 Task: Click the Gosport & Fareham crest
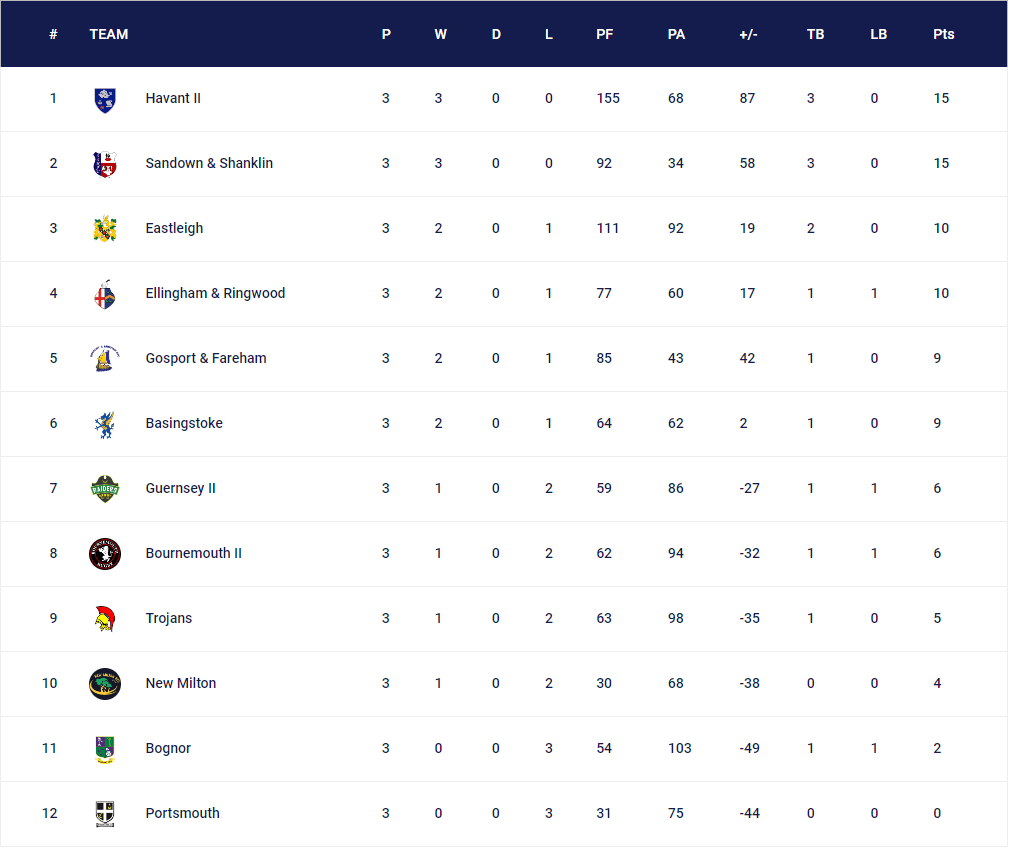(104, 359)
